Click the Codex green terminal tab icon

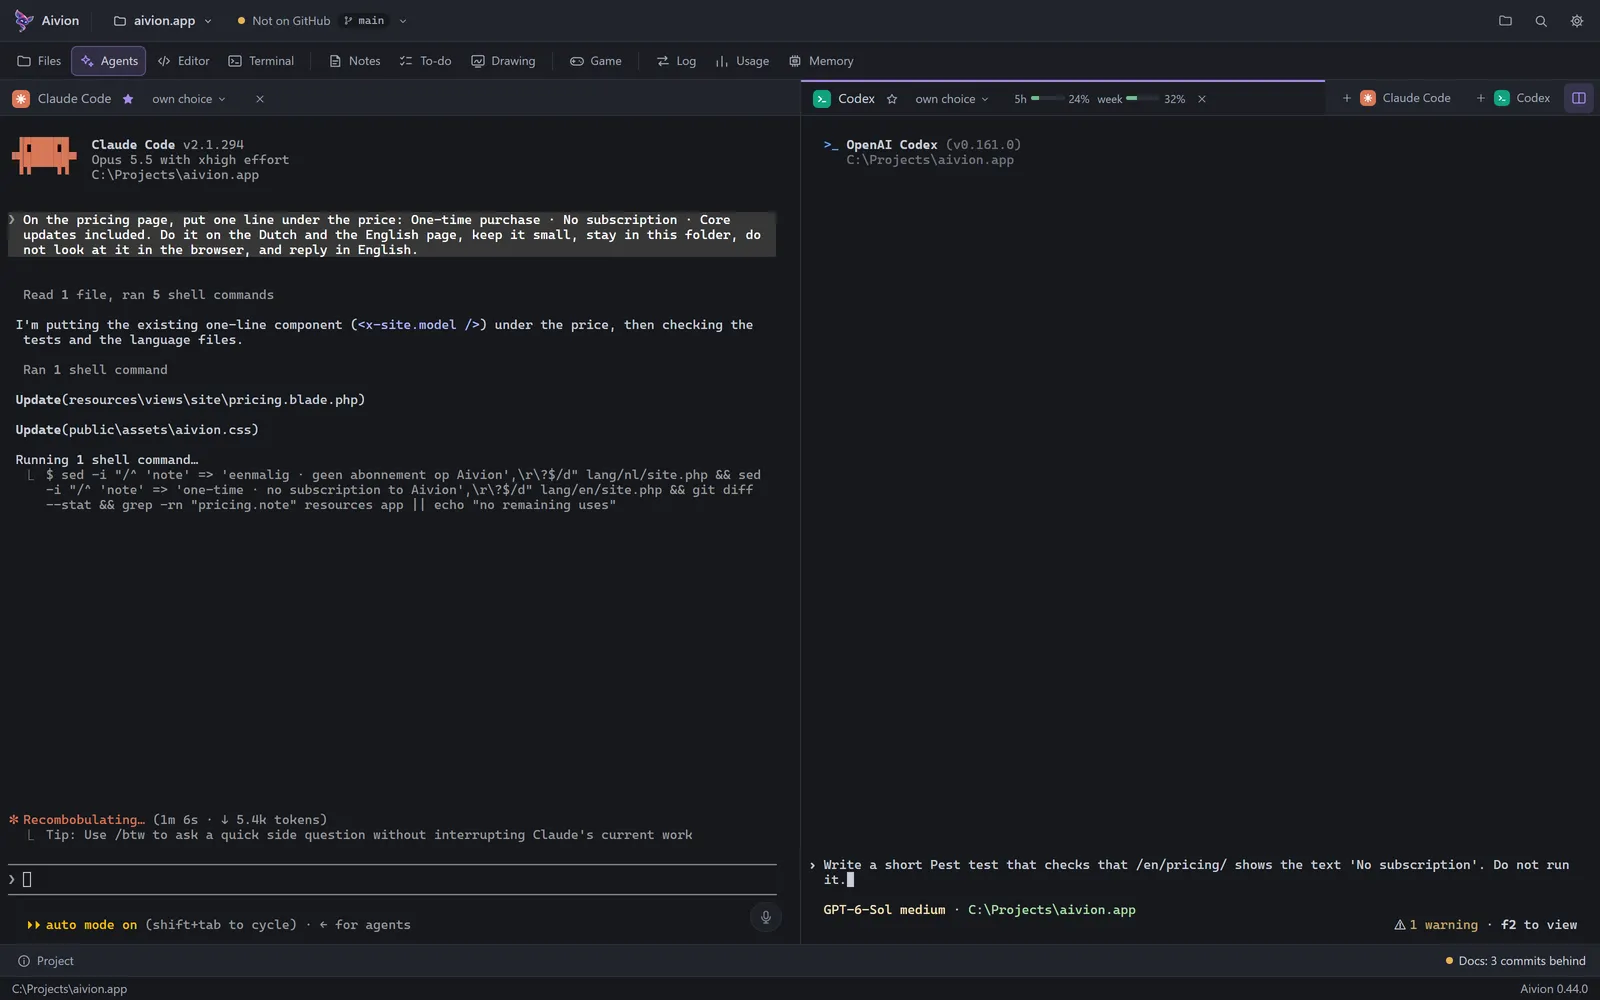click(x=822, y=99)
